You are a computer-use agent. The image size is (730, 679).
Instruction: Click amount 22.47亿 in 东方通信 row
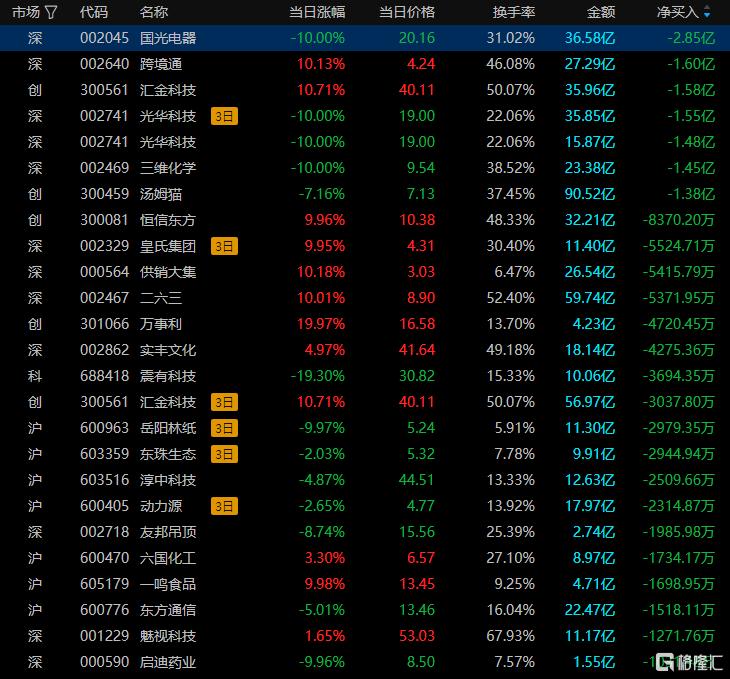pyautogui.click(x=590, y=610)
